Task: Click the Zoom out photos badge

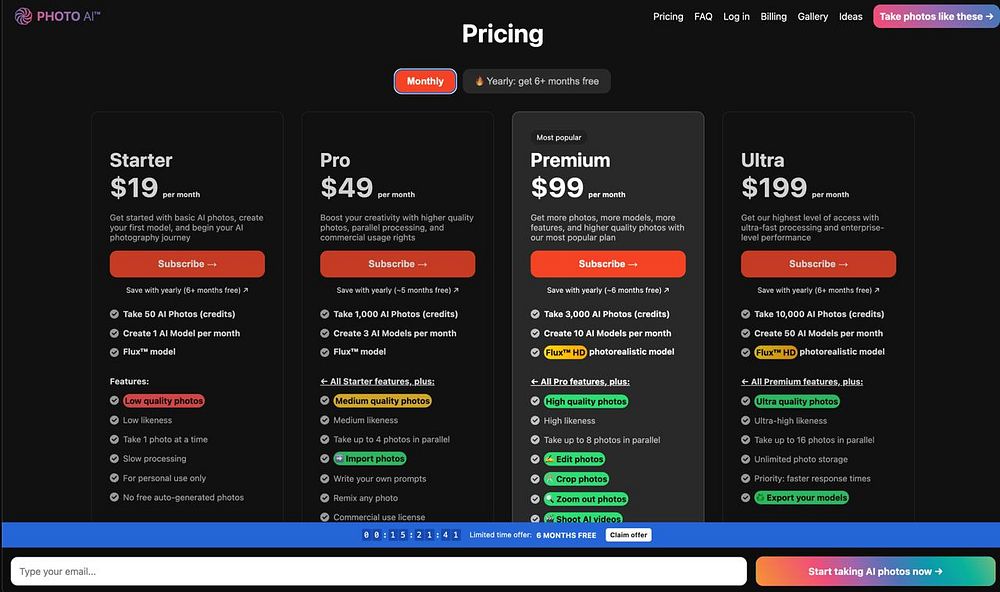Action: (x=585, y=499)
